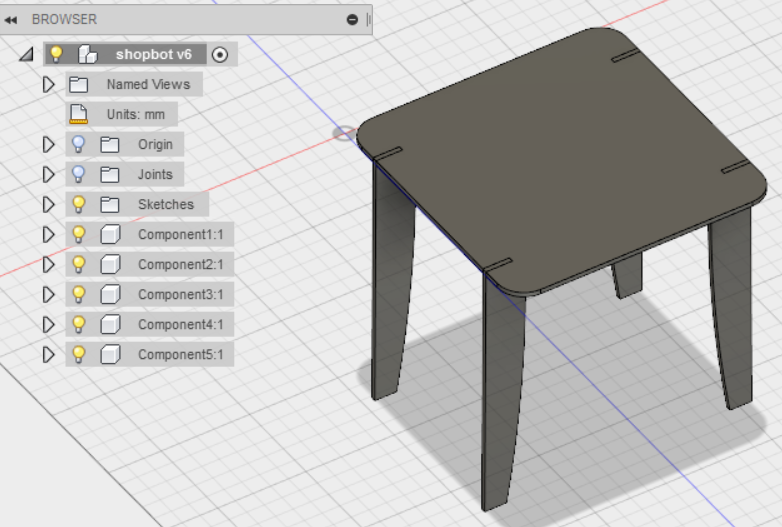Click the Sketches folder icon
Viewport: 782px width, 527px height.
point(110,204)
